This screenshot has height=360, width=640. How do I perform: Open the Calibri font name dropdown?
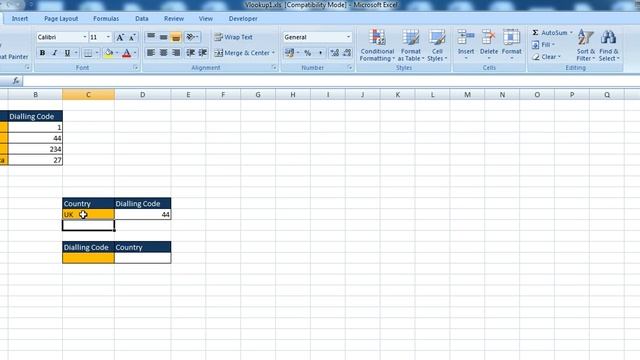coord(85,37)
